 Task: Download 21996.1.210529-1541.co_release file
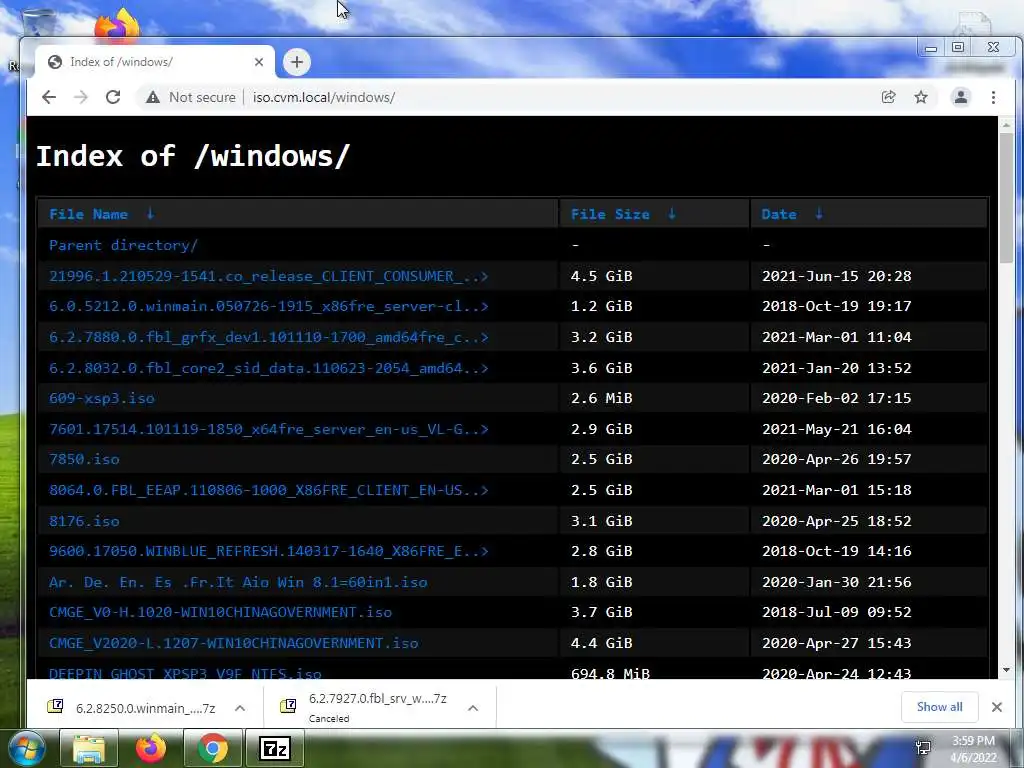tap(268, 276)
